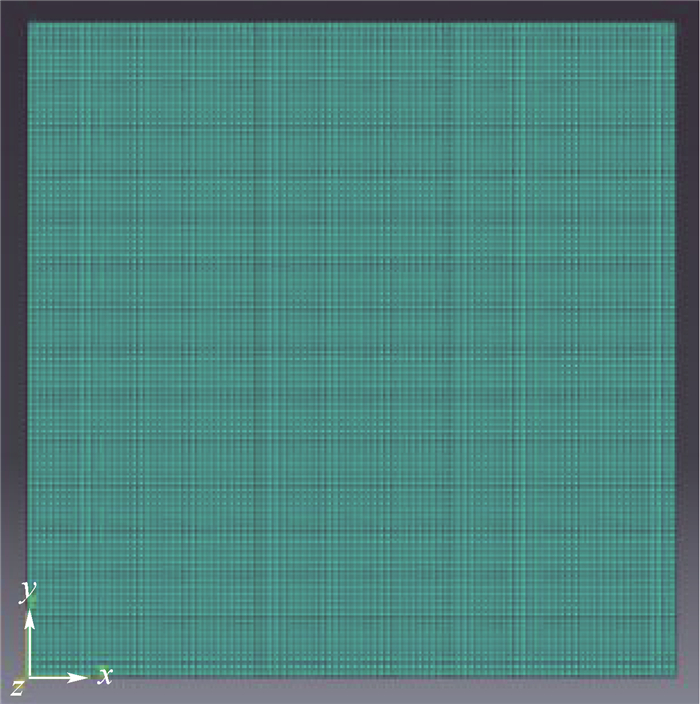Image resolution: width=700 pixels, height=704 pixels.
Task: Pick a mesh element in the upper-left quadrant
Action: 180,180
